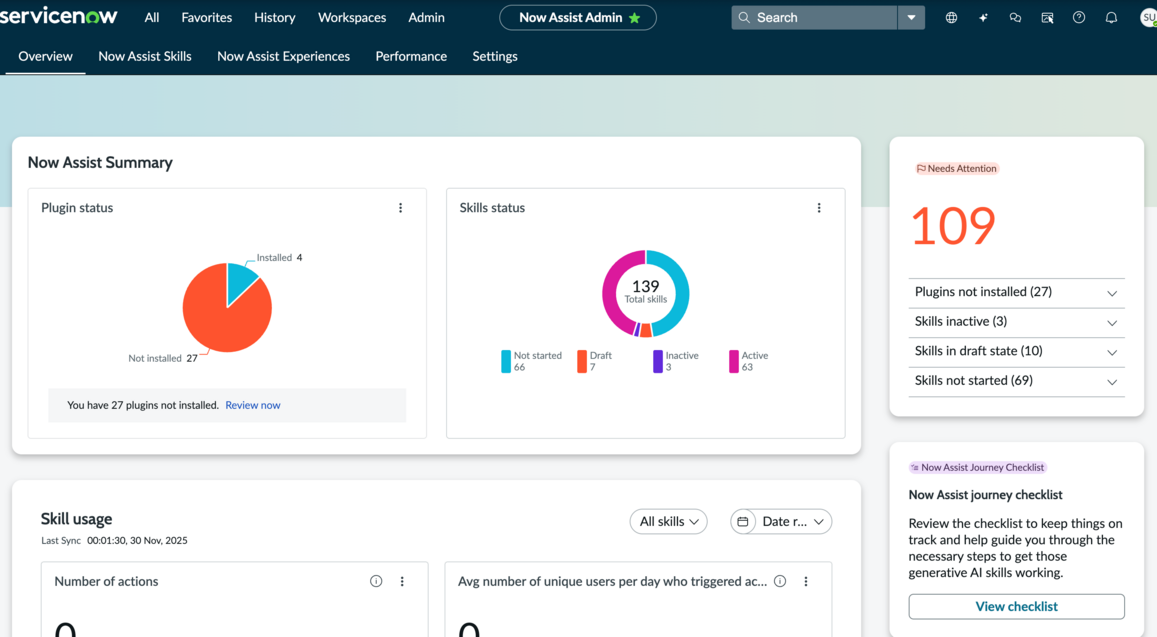Open Plugin status card options menu

coord(401,208)
